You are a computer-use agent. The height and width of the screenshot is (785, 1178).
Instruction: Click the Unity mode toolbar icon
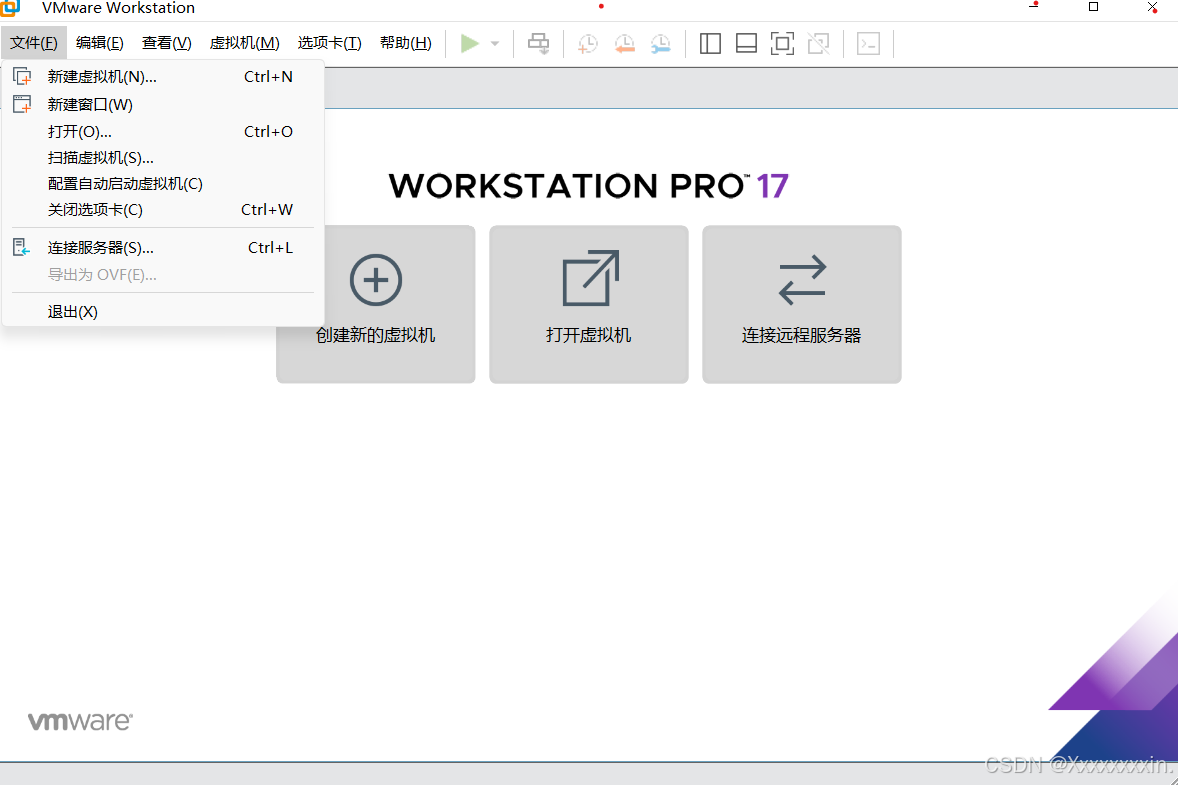pos(818,44)
